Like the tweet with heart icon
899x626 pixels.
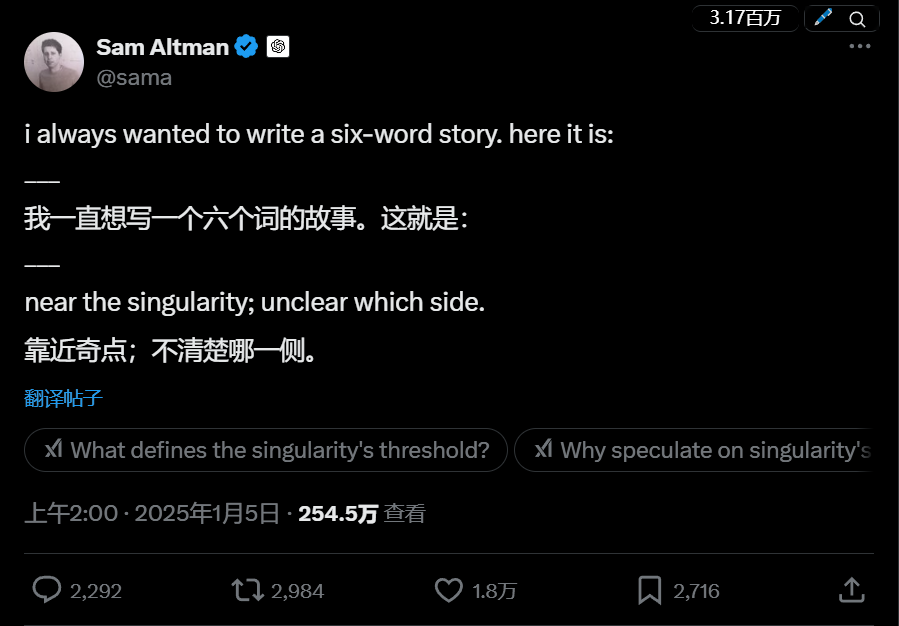[449, 590]
